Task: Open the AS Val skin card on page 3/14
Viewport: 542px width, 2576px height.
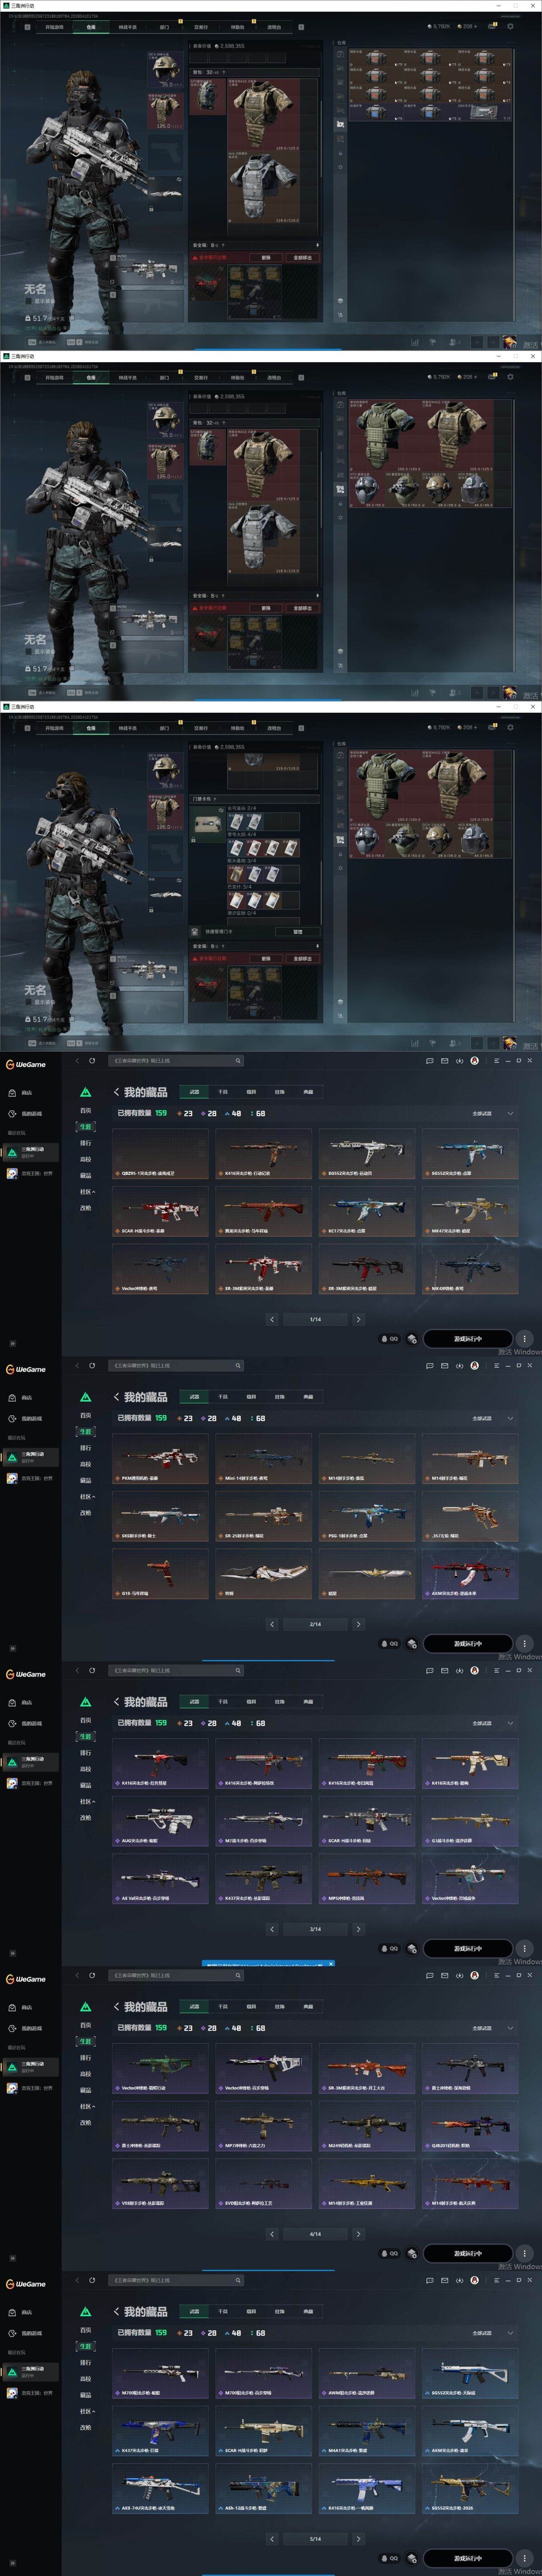Action: [160, 1879]
